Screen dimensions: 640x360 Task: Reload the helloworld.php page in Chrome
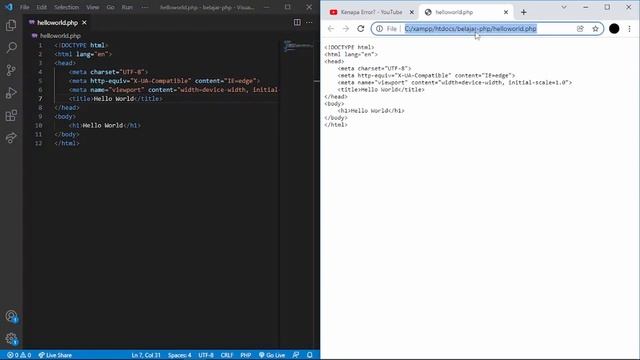point(360,29)
